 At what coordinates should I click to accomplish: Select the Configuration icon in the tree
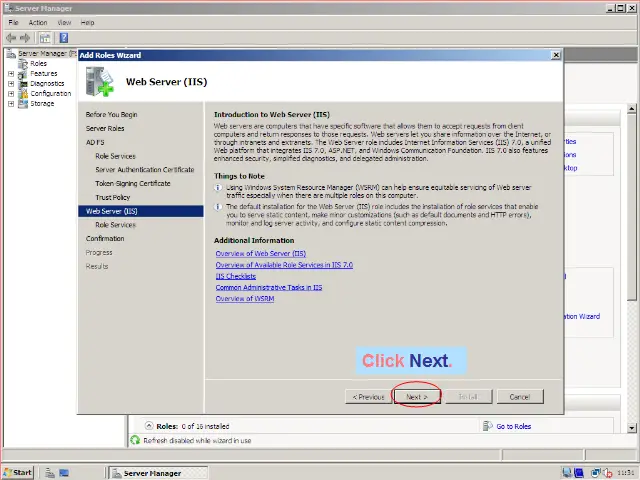click(x=23, y=94)
